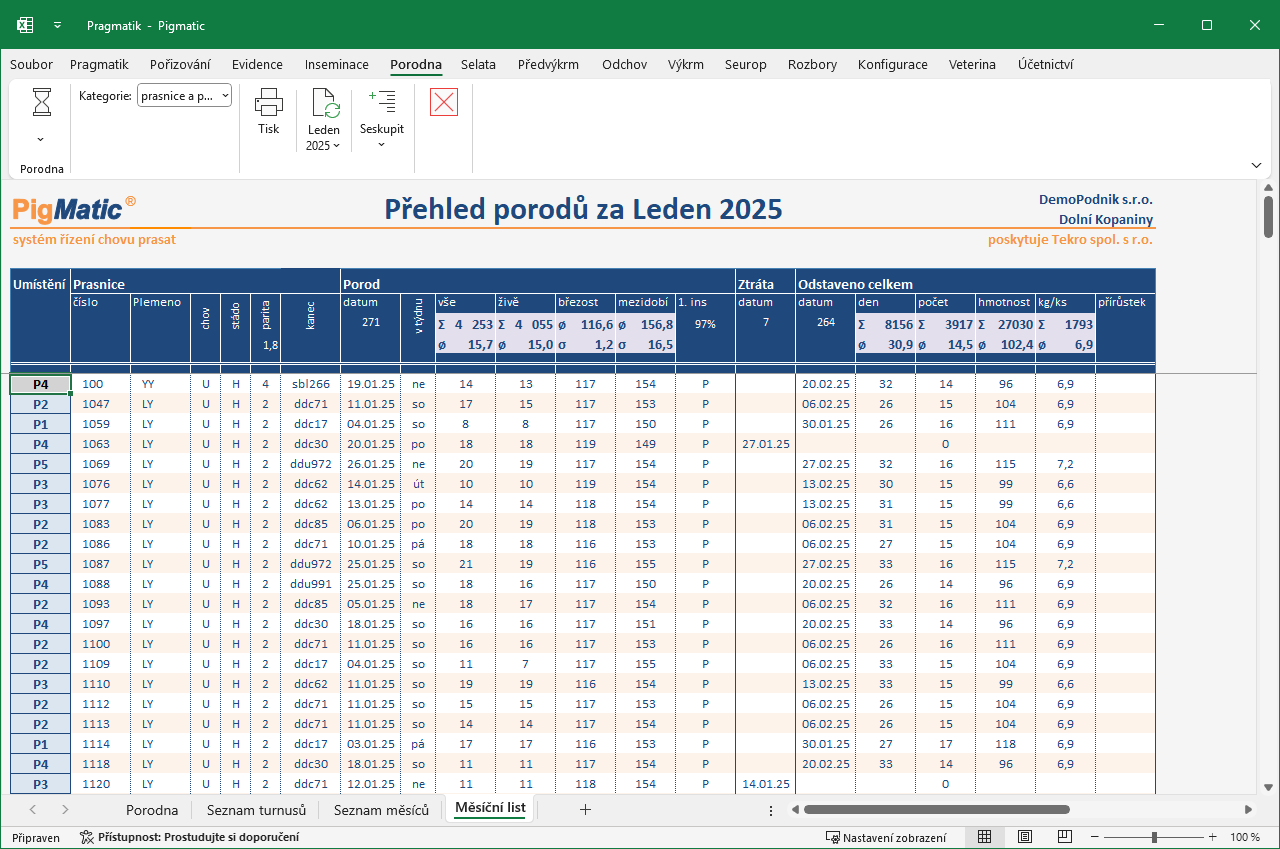Add new sheet with plus icon

click(x=586, y=810)
